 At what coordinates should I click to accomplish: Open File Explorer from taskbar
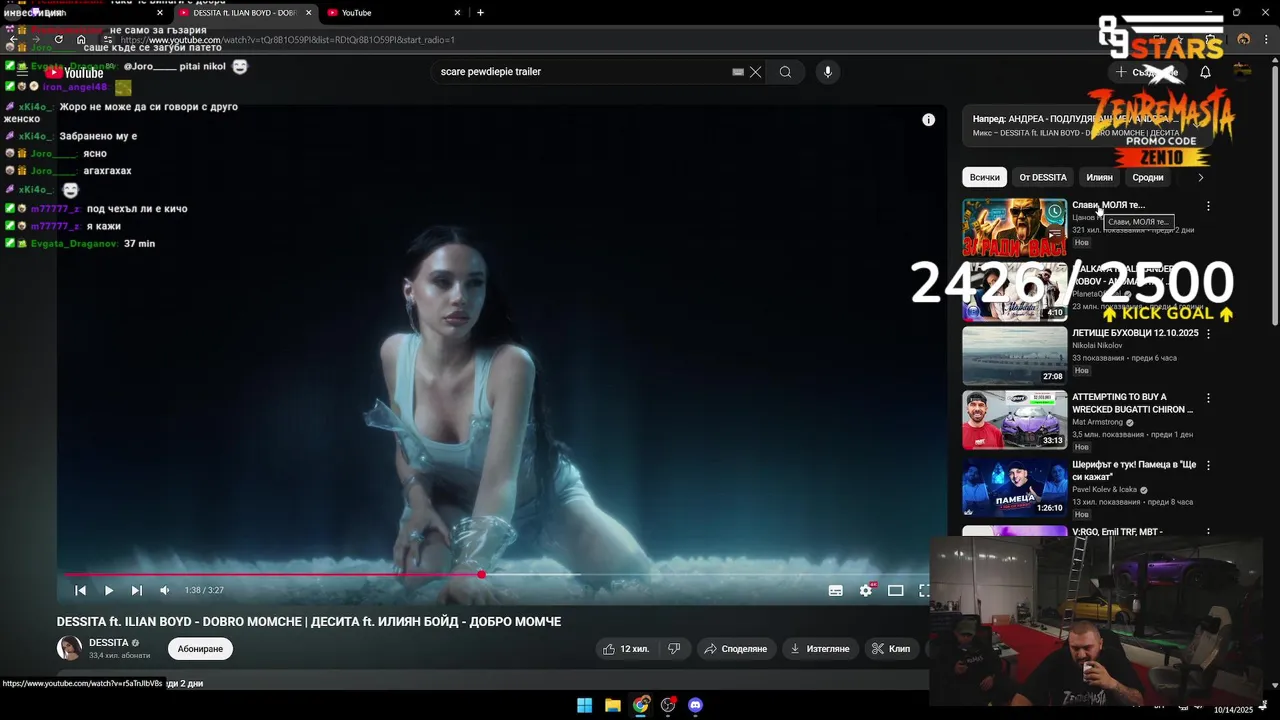(613, 705)
